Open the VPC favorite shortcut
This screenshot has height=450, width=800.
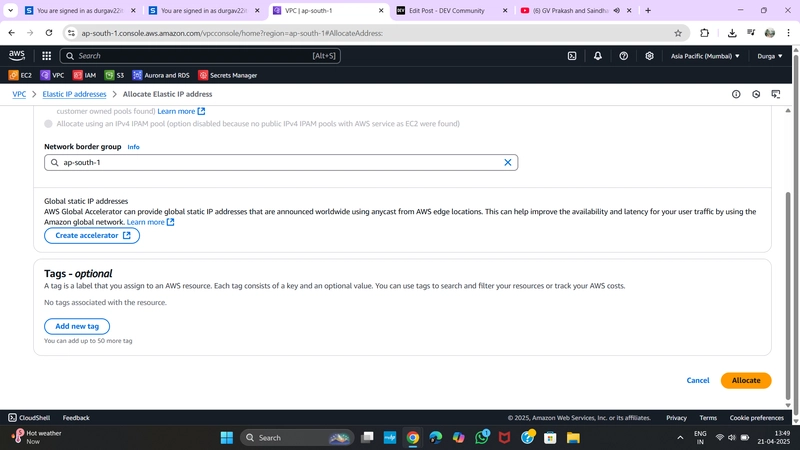[52, 75]
